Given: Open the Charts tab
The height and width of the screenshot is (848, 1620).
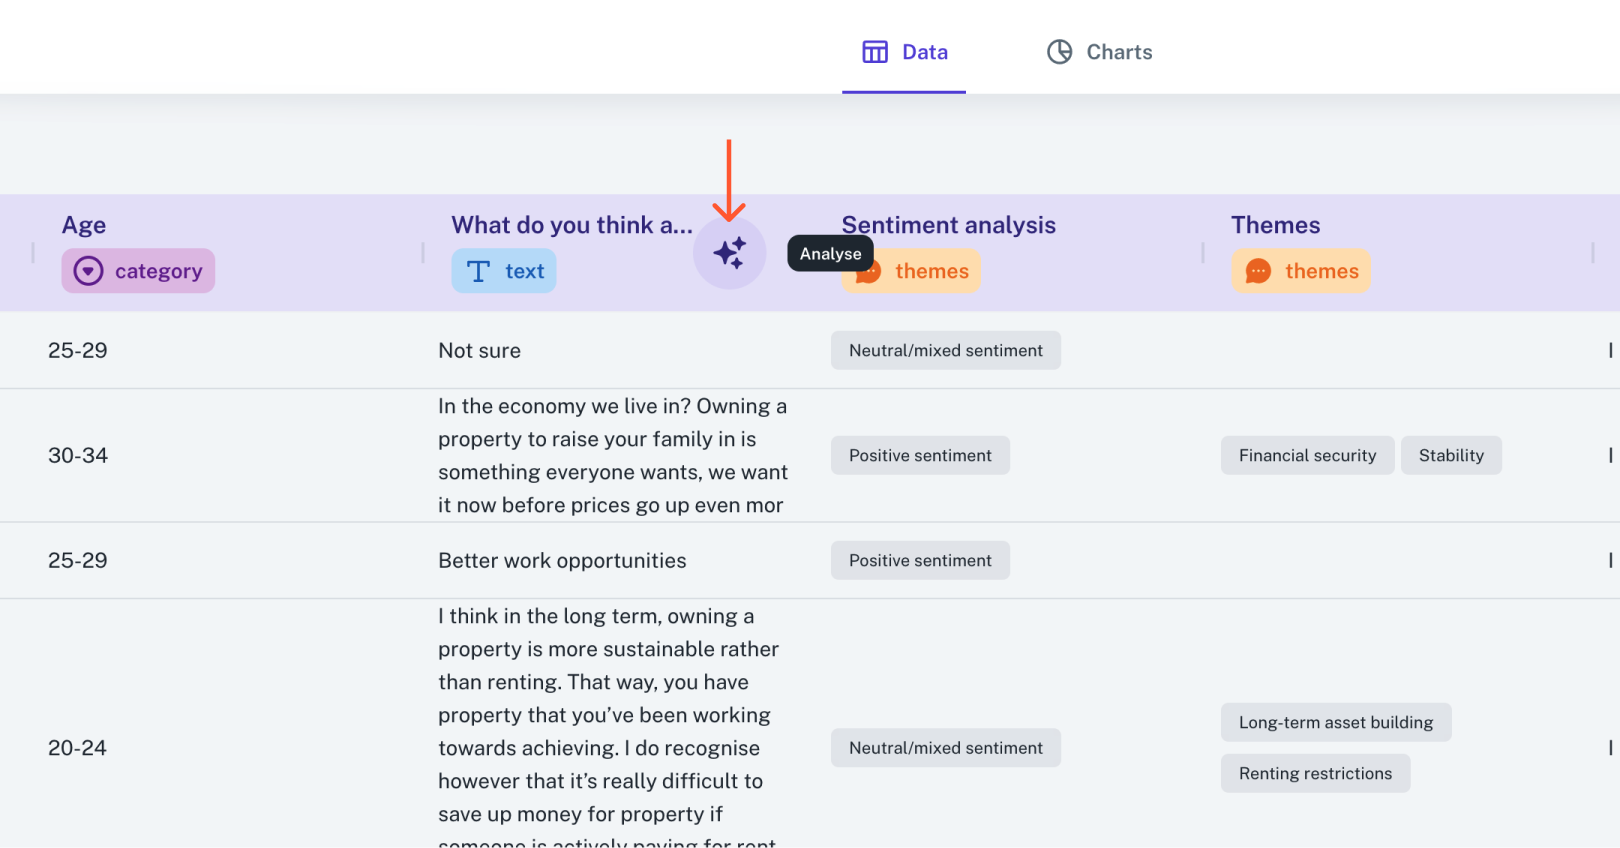Looking at the screenshot, I should 1099,52.
